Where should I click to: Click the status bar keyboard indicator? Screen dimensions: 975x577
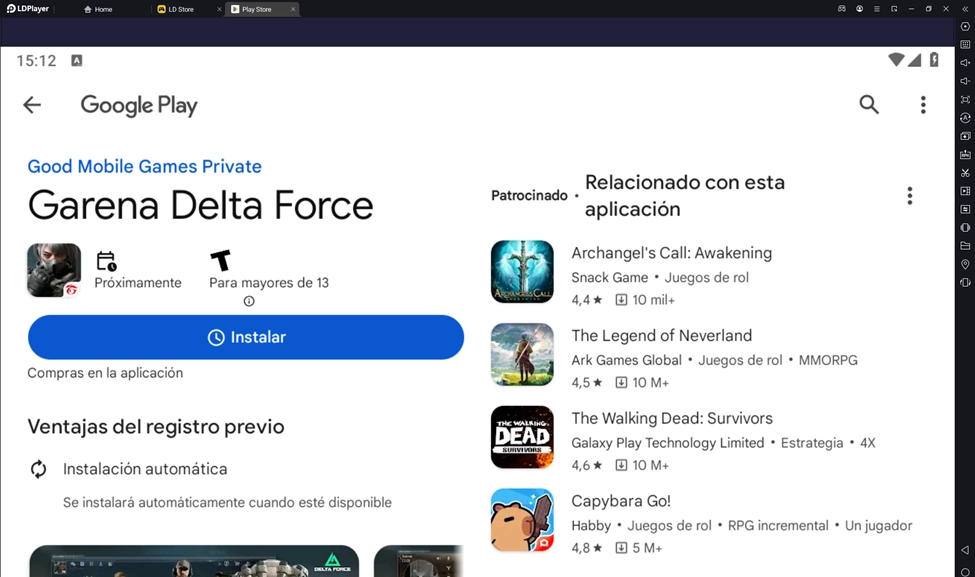tap(76, 60)
